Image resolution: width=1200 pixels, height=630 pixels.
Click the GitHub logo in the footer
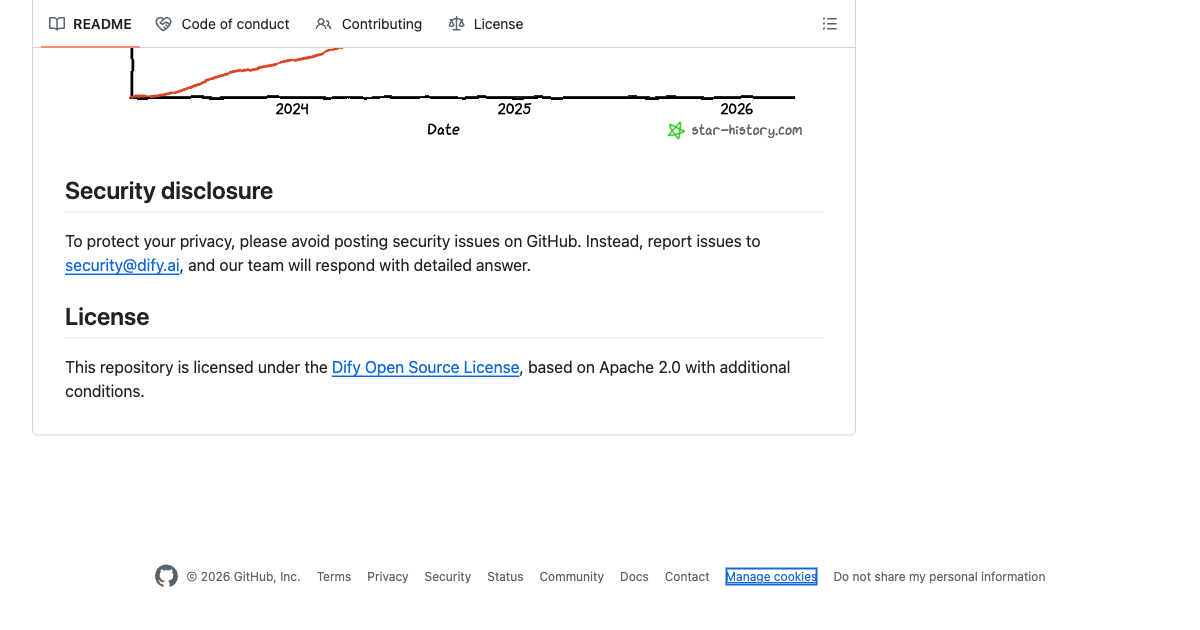tap(166, 575)
